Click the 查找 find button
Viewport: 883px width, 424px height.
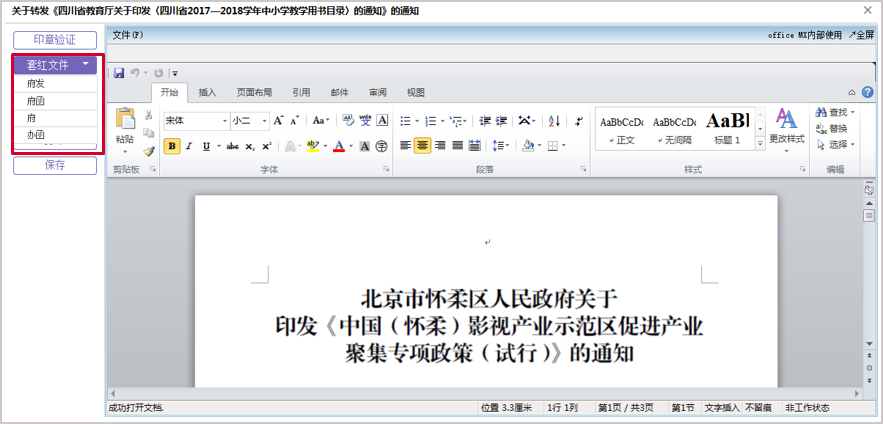835,113
